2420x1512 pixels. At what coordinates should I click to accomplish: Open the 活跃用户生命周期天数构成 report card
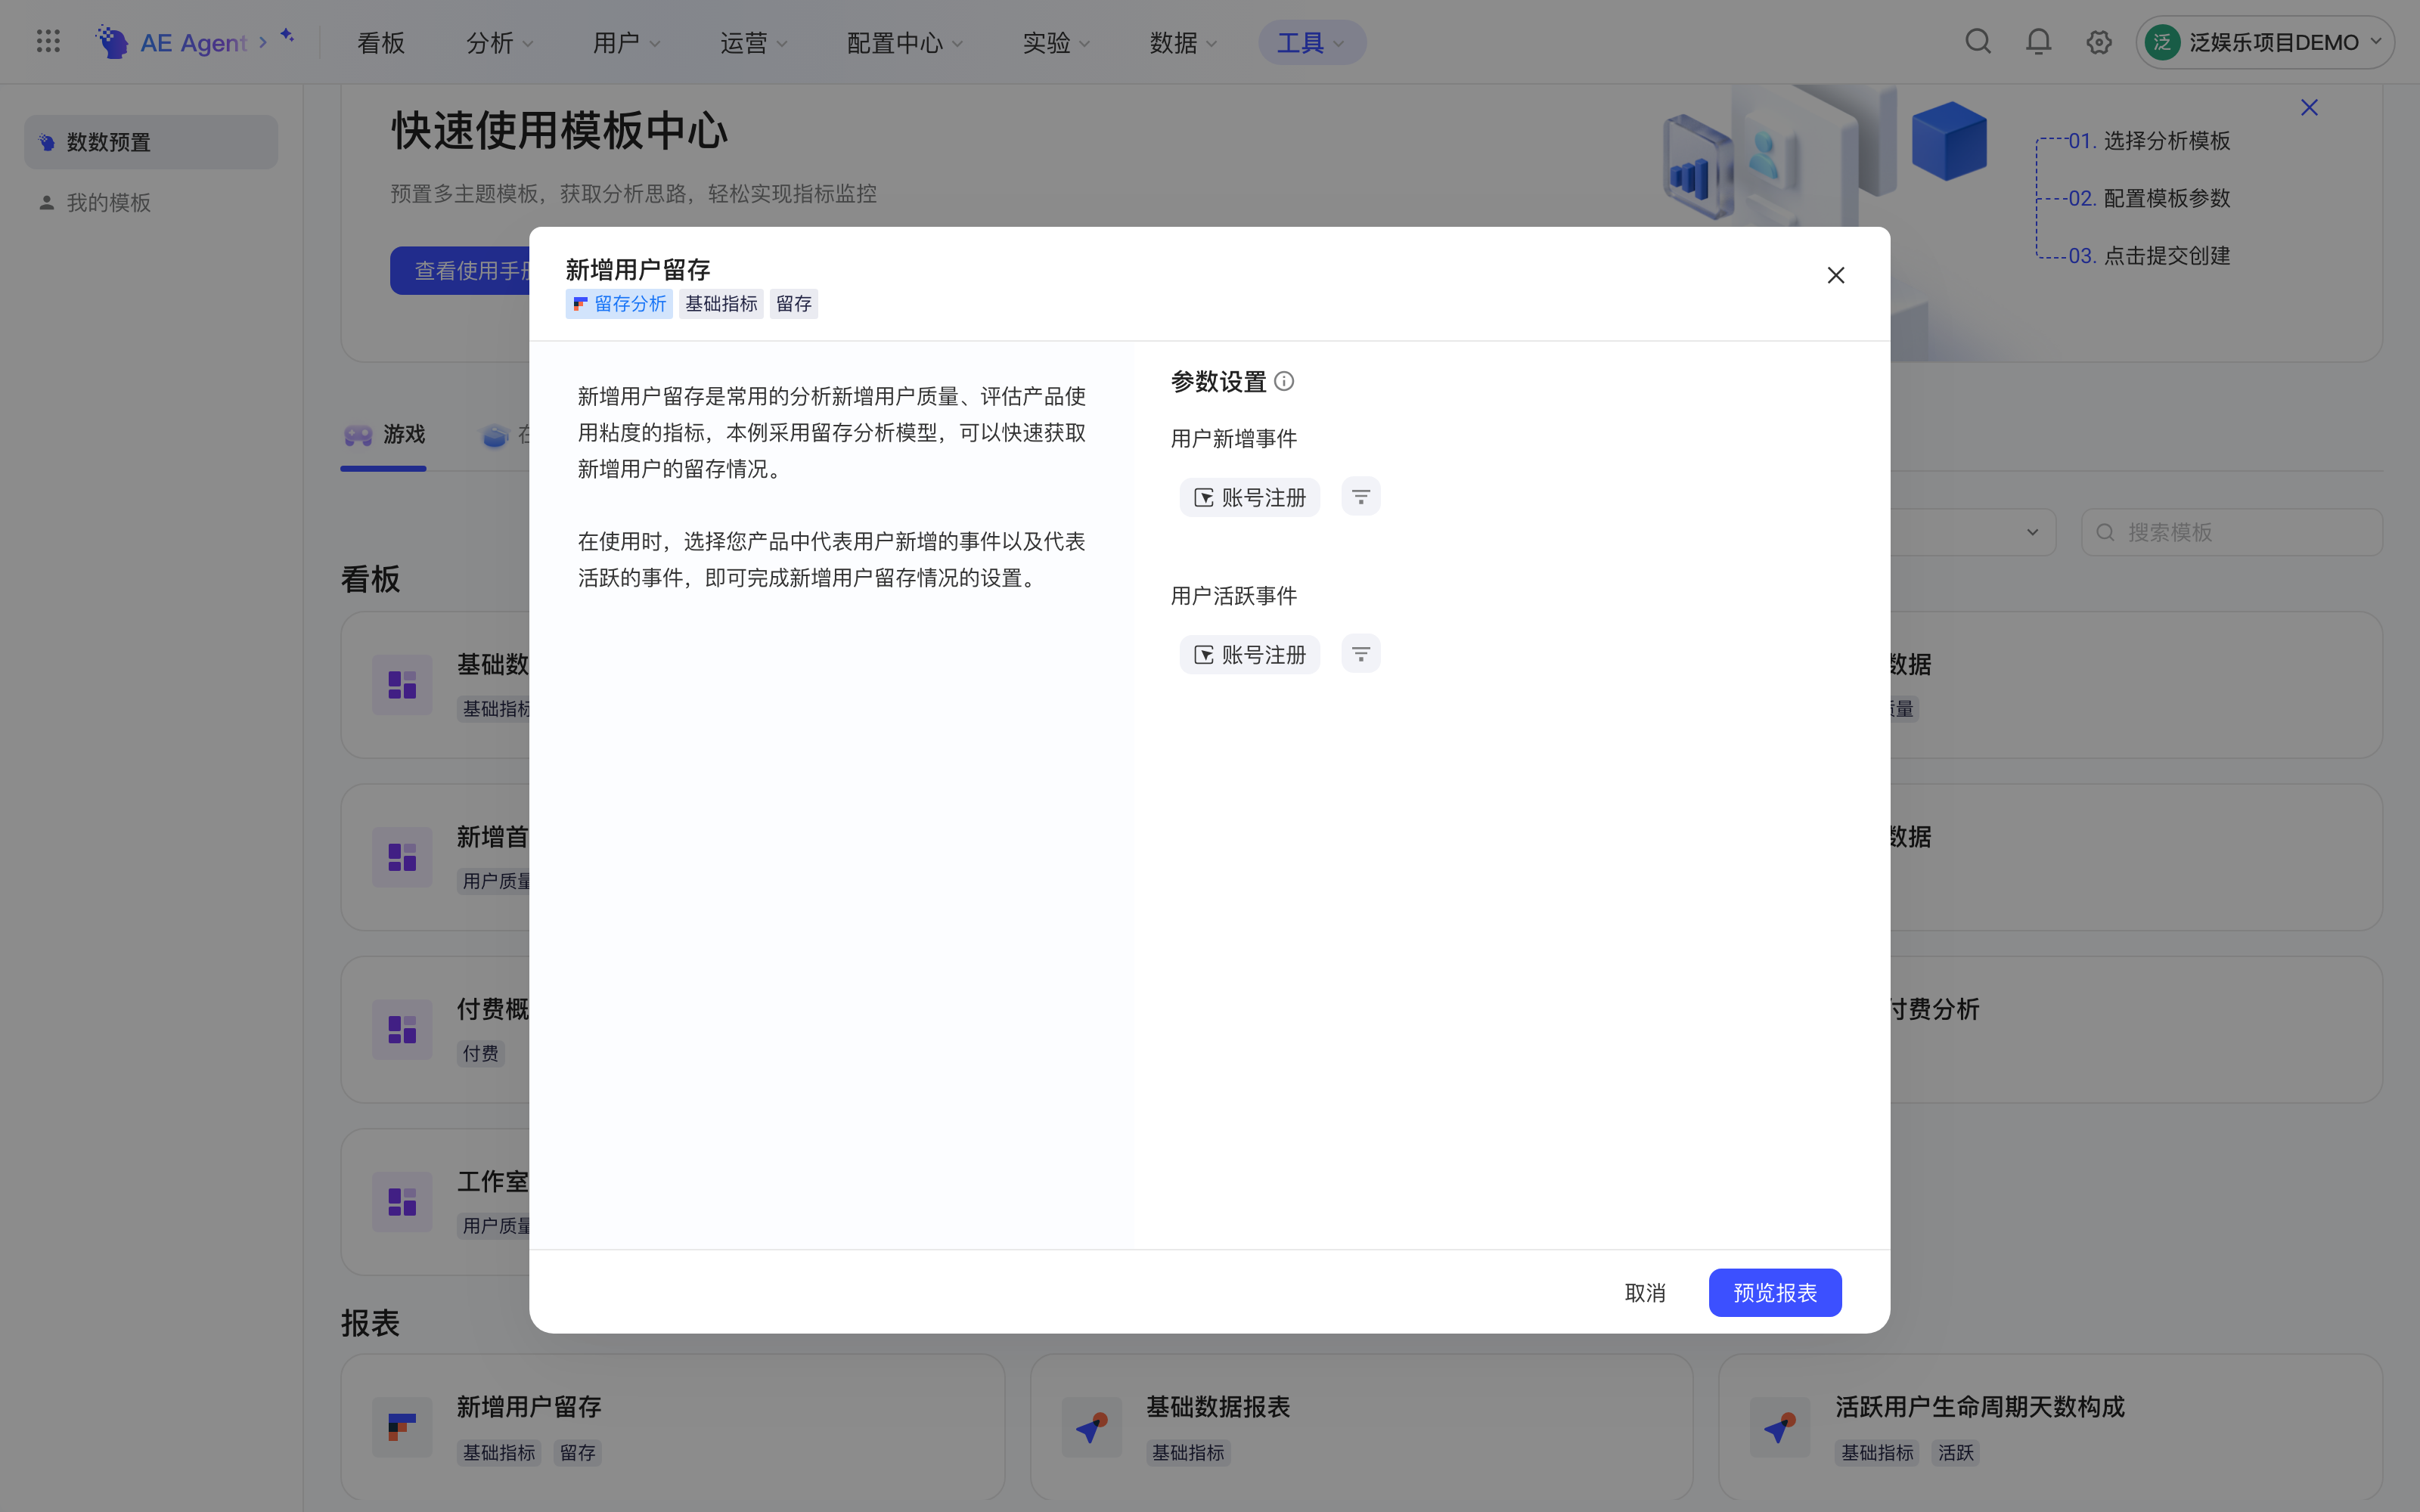click(2050, 1427)
